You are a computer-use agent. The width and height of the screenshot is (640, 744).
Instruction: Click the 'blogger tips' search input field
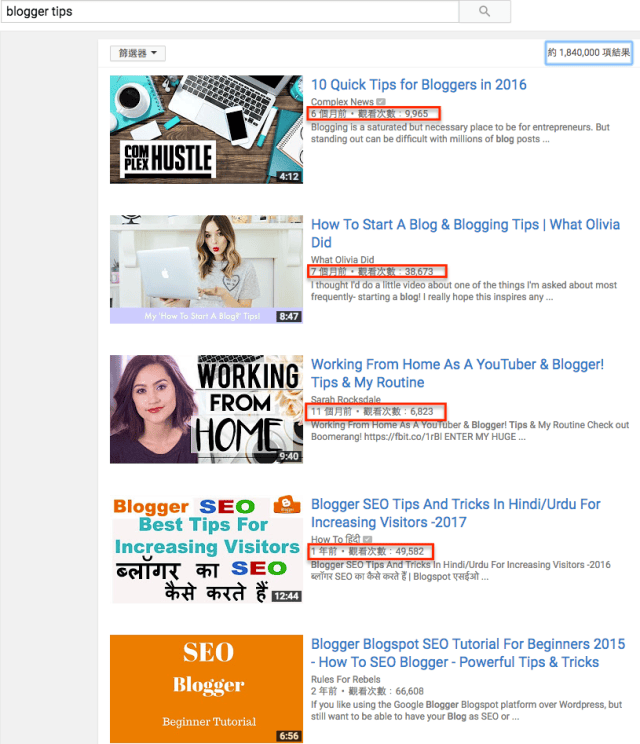point(230,11)
